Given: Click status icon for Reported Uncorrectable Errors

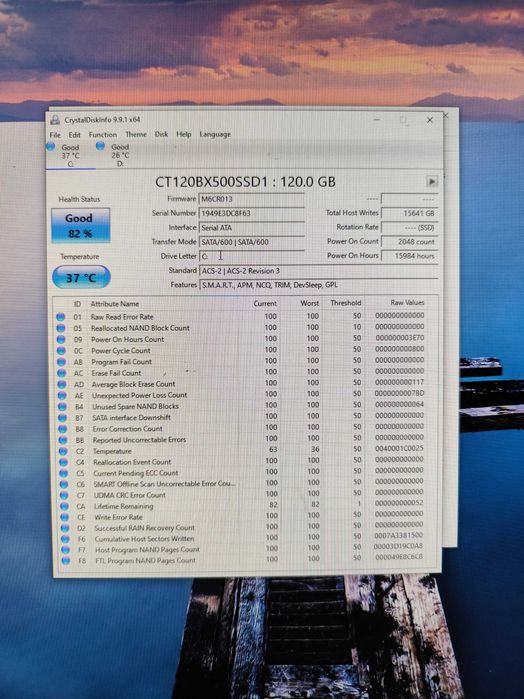Looking at the screenshot, I should 63,440.
